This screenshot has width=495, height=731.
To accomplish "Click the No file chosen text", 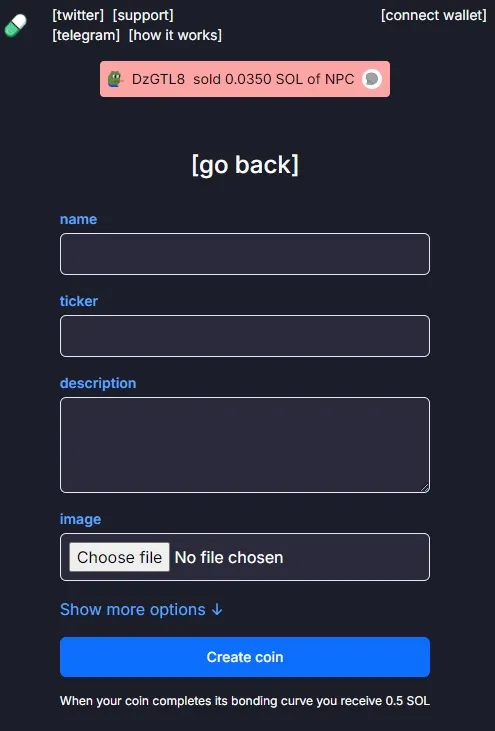I will [x=229, y=558].
